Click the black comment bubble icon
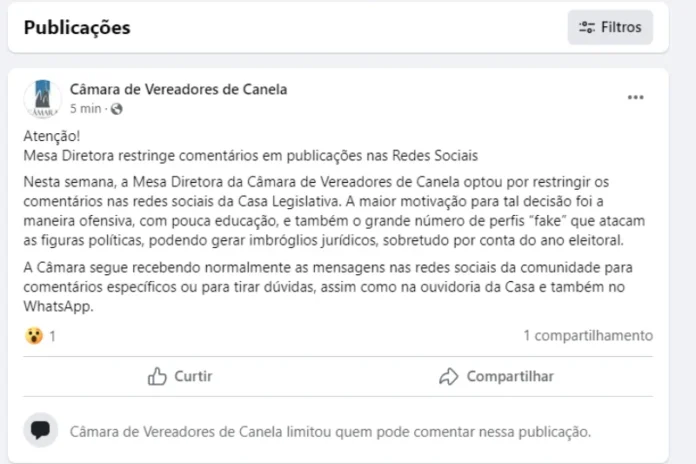The image size is (696, 464). click(x=41, y=430)
